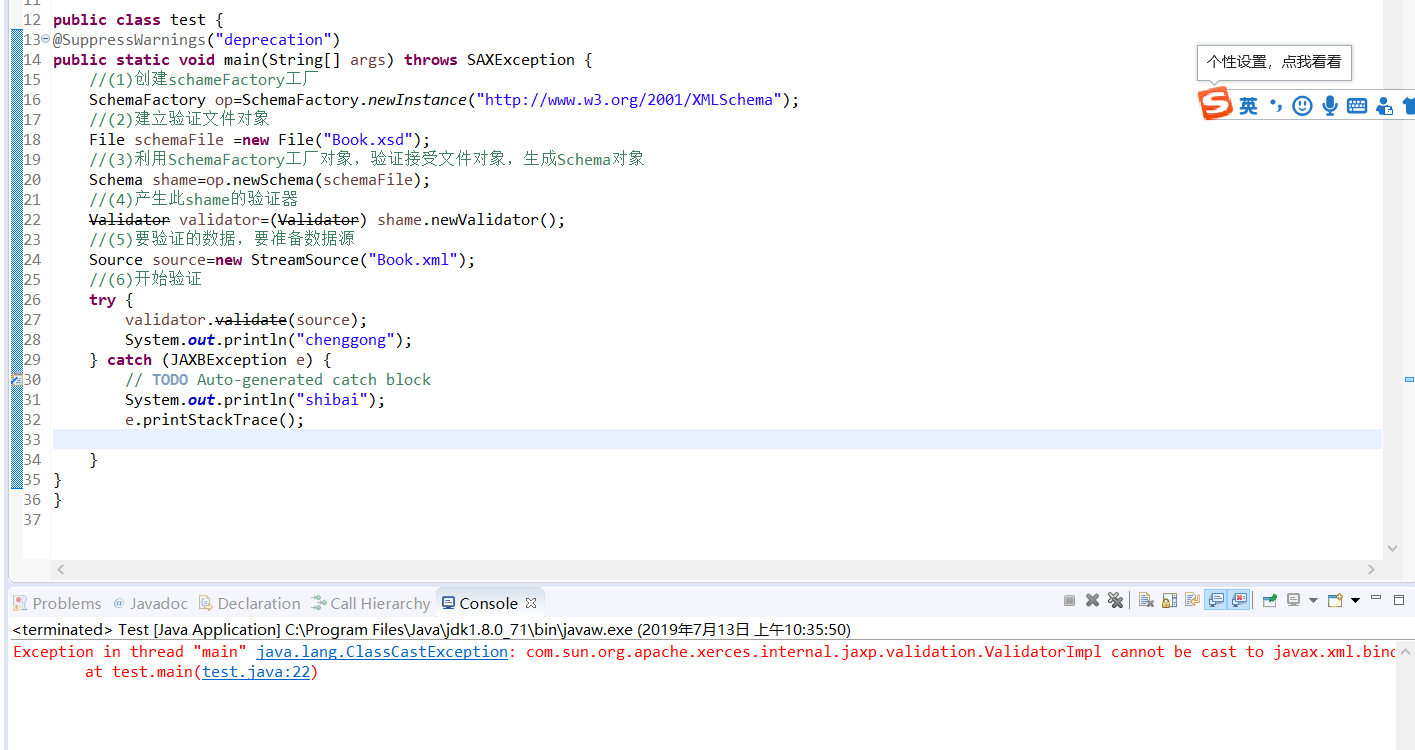Screen dimensions: 1415x750
Task: Click the Open Console icon
Action: click(x=1335, y=600)
